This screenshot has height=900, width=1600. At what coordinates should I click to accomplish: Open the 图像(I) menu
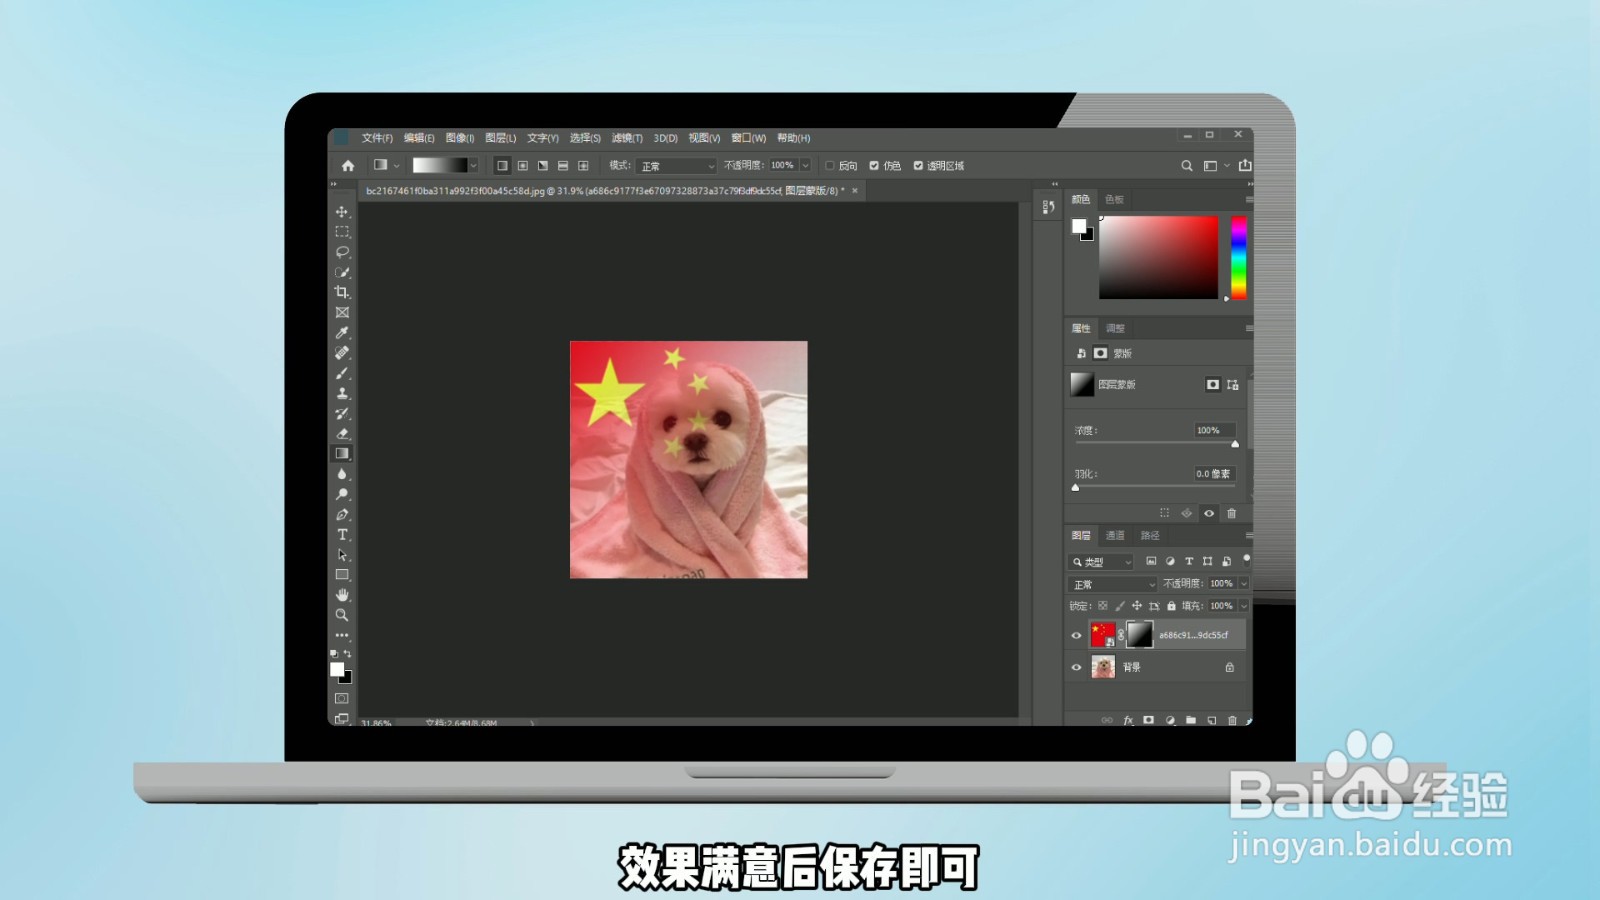(460, 138)
